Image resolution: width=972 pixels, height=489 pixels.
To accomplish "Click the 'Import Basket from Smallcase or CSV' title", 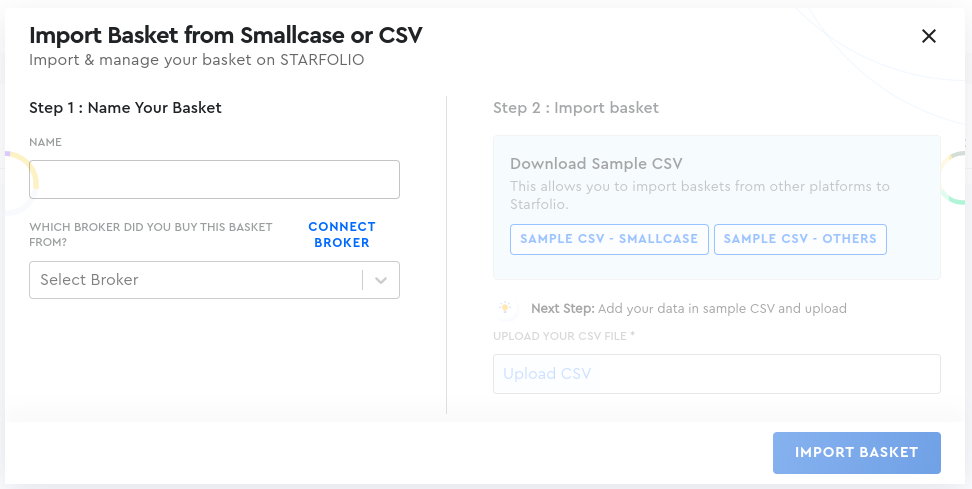I will coord(226,35).
